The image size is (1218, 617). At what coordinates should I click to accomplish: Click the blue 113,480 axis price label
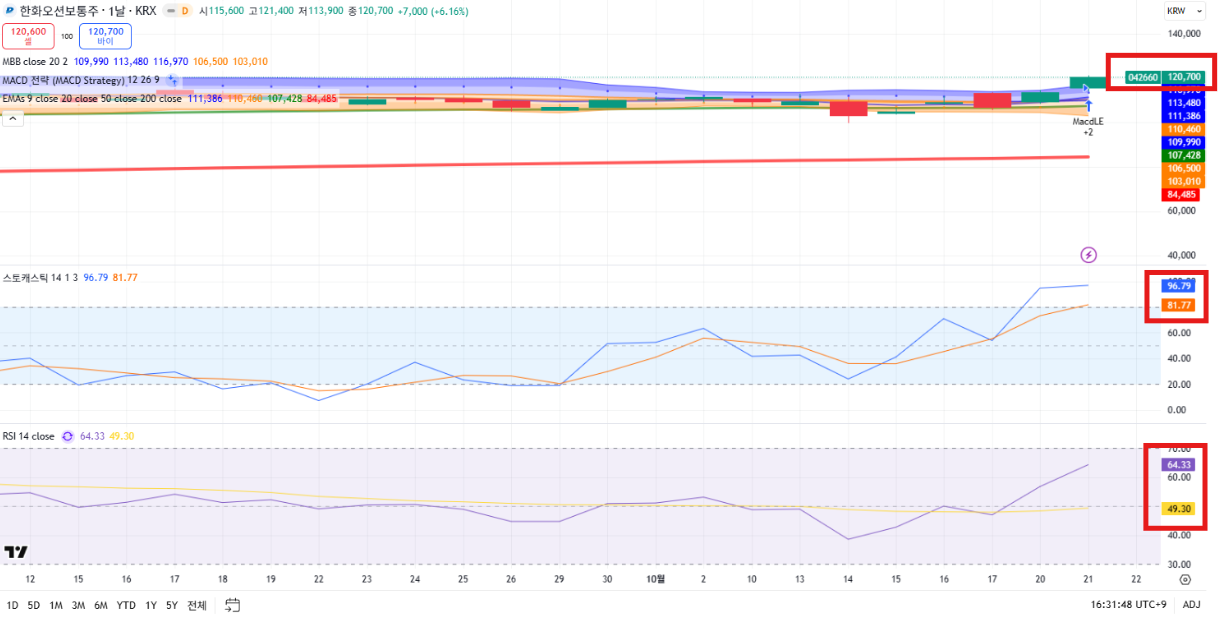[1184, 103]
